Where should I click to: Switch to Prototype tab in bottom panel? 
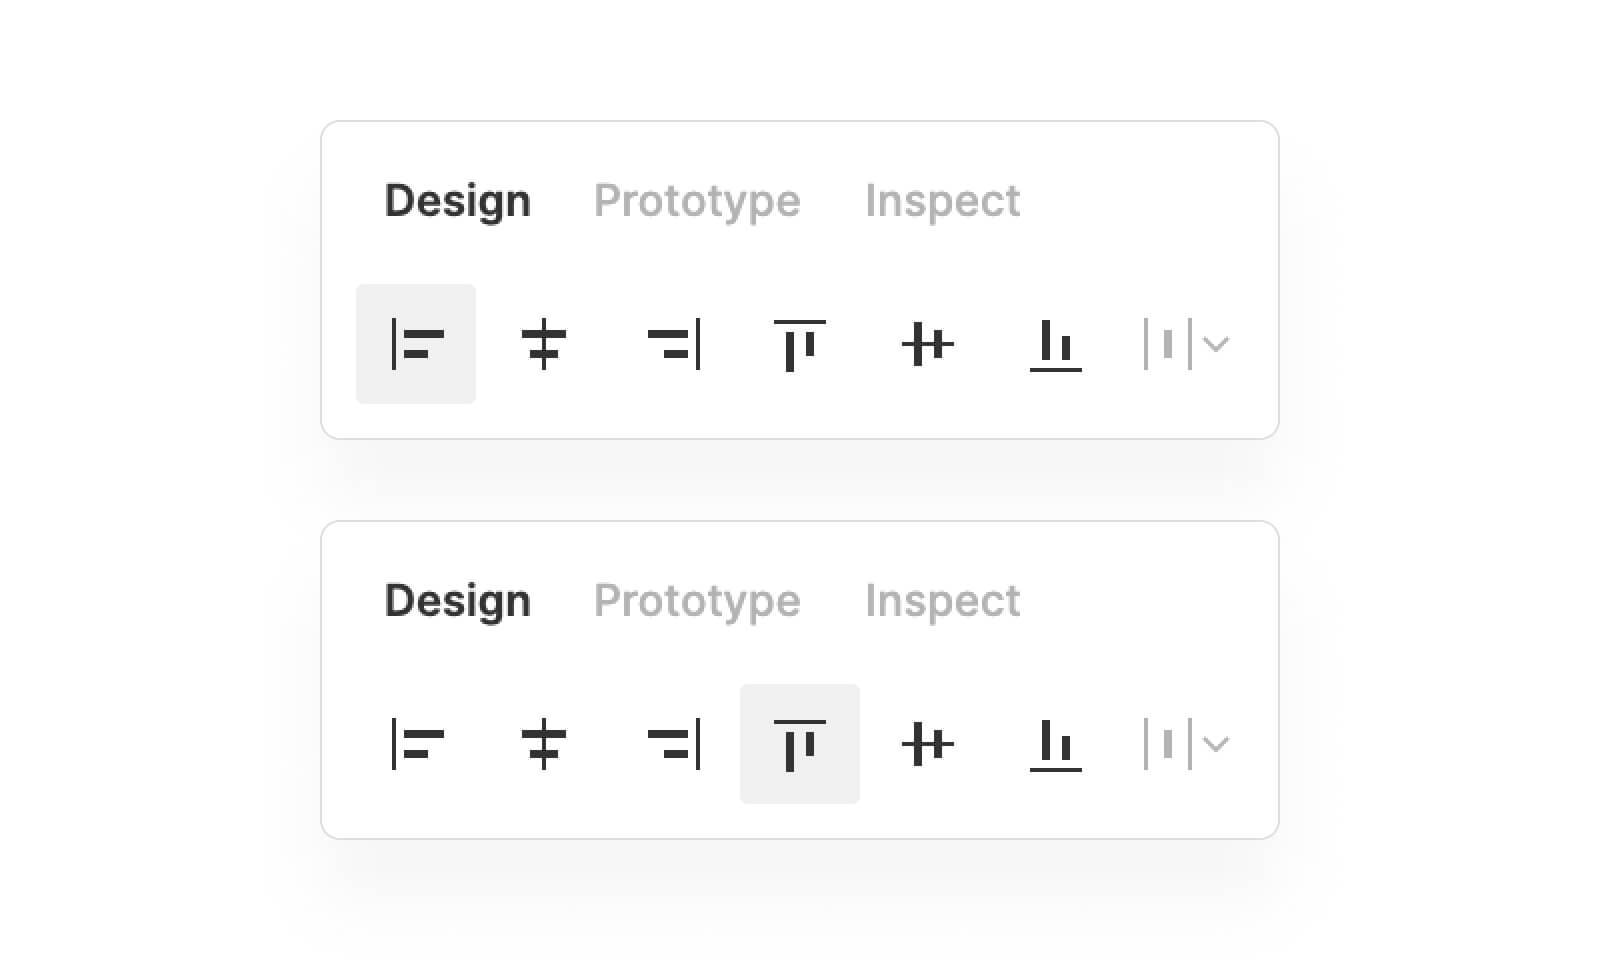[697, 601]
